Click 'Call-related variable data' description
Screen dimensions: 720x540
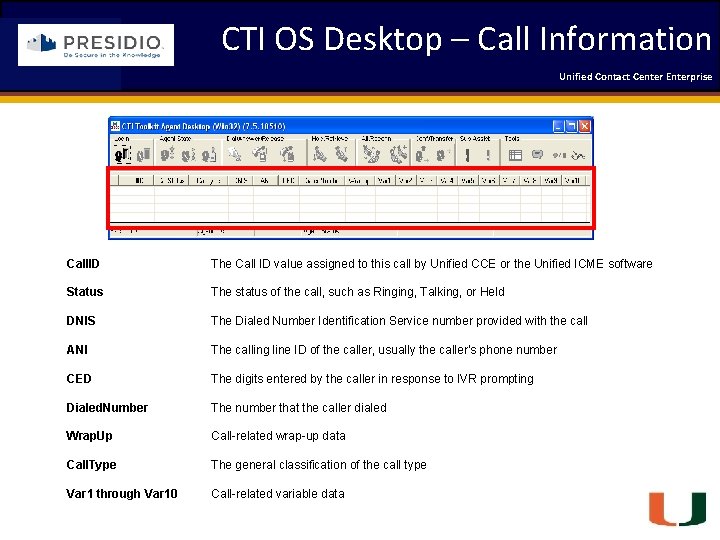[278, 494]
